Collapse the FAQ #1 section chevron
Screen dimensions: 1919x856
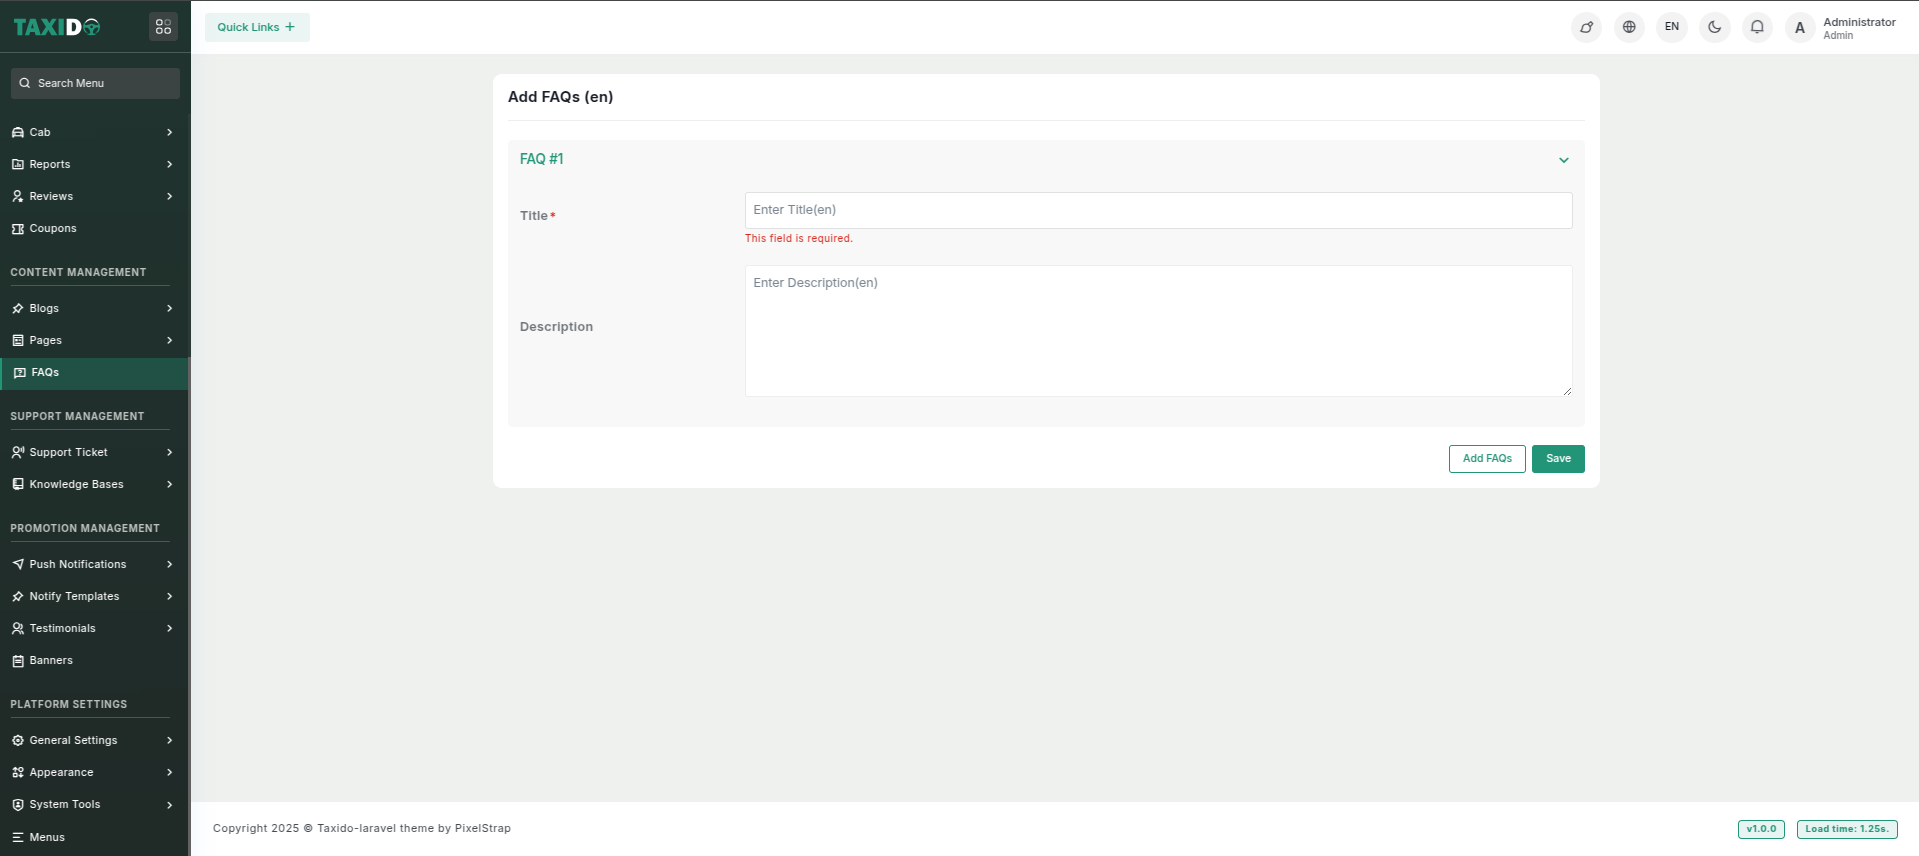1563,160
